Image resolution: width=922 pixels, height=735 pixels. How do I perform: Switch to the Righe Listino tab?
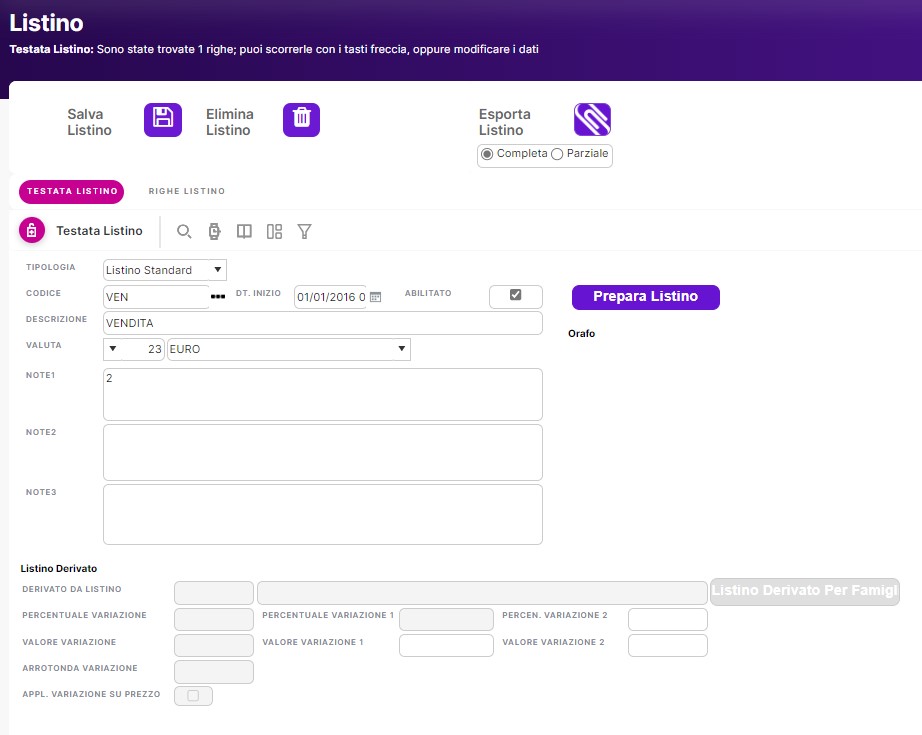pyautogui.click(x=187, y=191)
